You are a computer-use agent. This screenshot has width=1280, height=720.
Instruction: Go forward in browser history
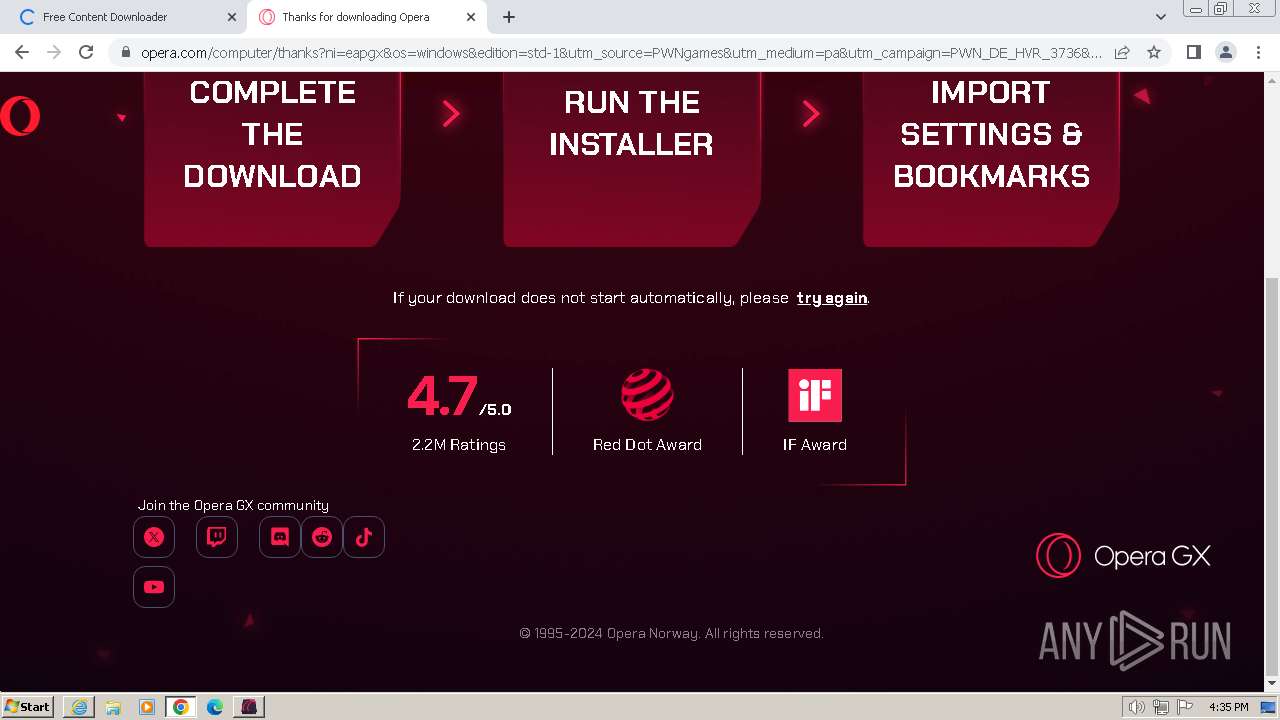[x=54, y=52]
